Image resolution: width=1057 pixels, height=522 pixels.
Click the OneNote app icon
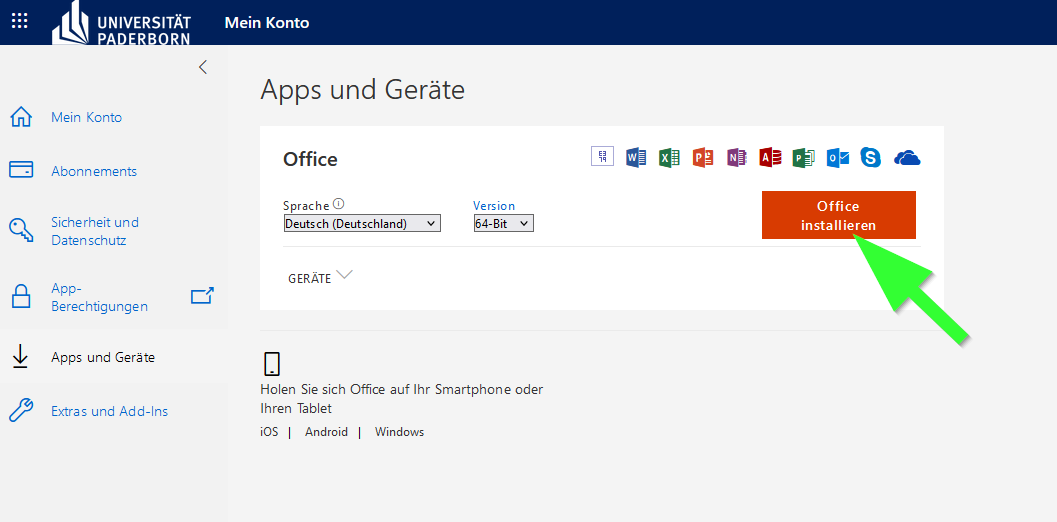pyautogui.click(x=737, y=158)
